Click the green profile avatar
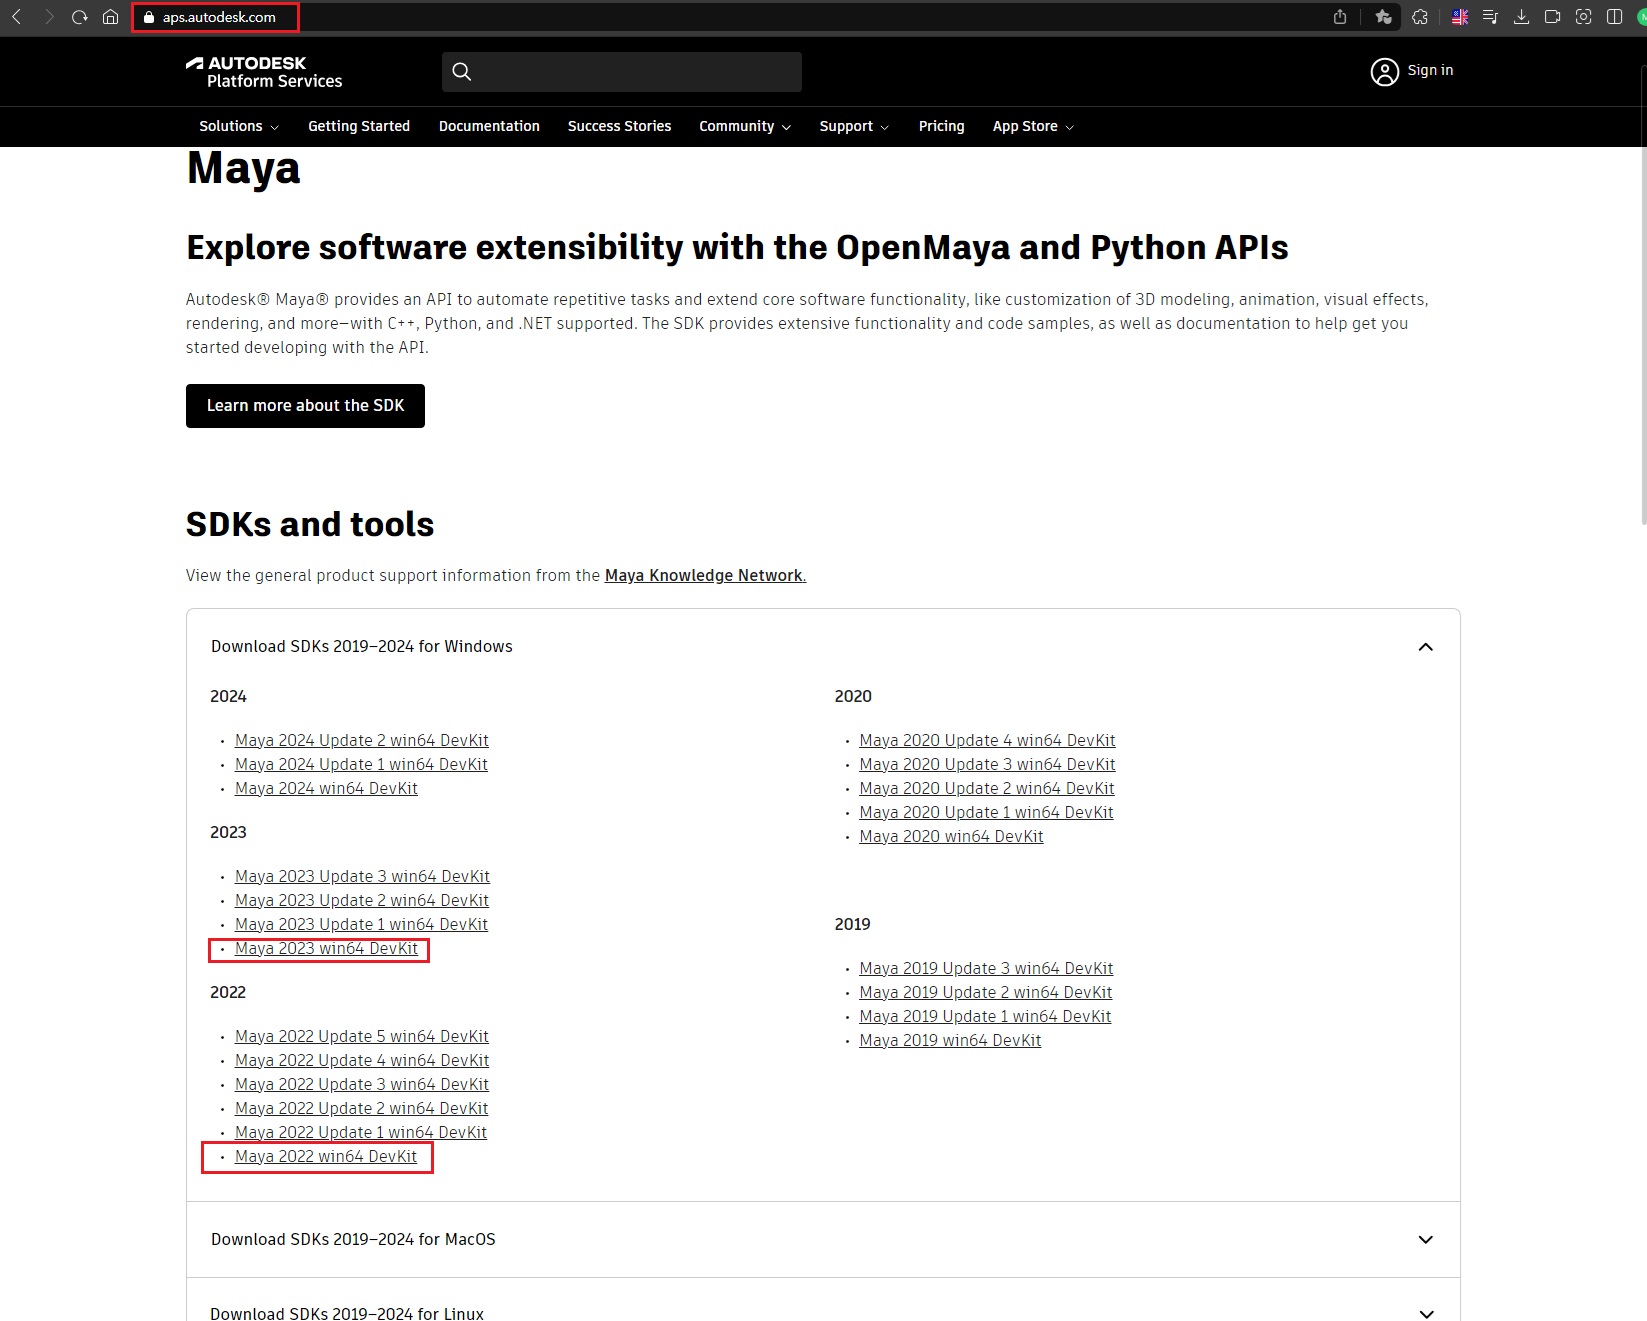The image size is (1647, 1321). pos(1642,17)
